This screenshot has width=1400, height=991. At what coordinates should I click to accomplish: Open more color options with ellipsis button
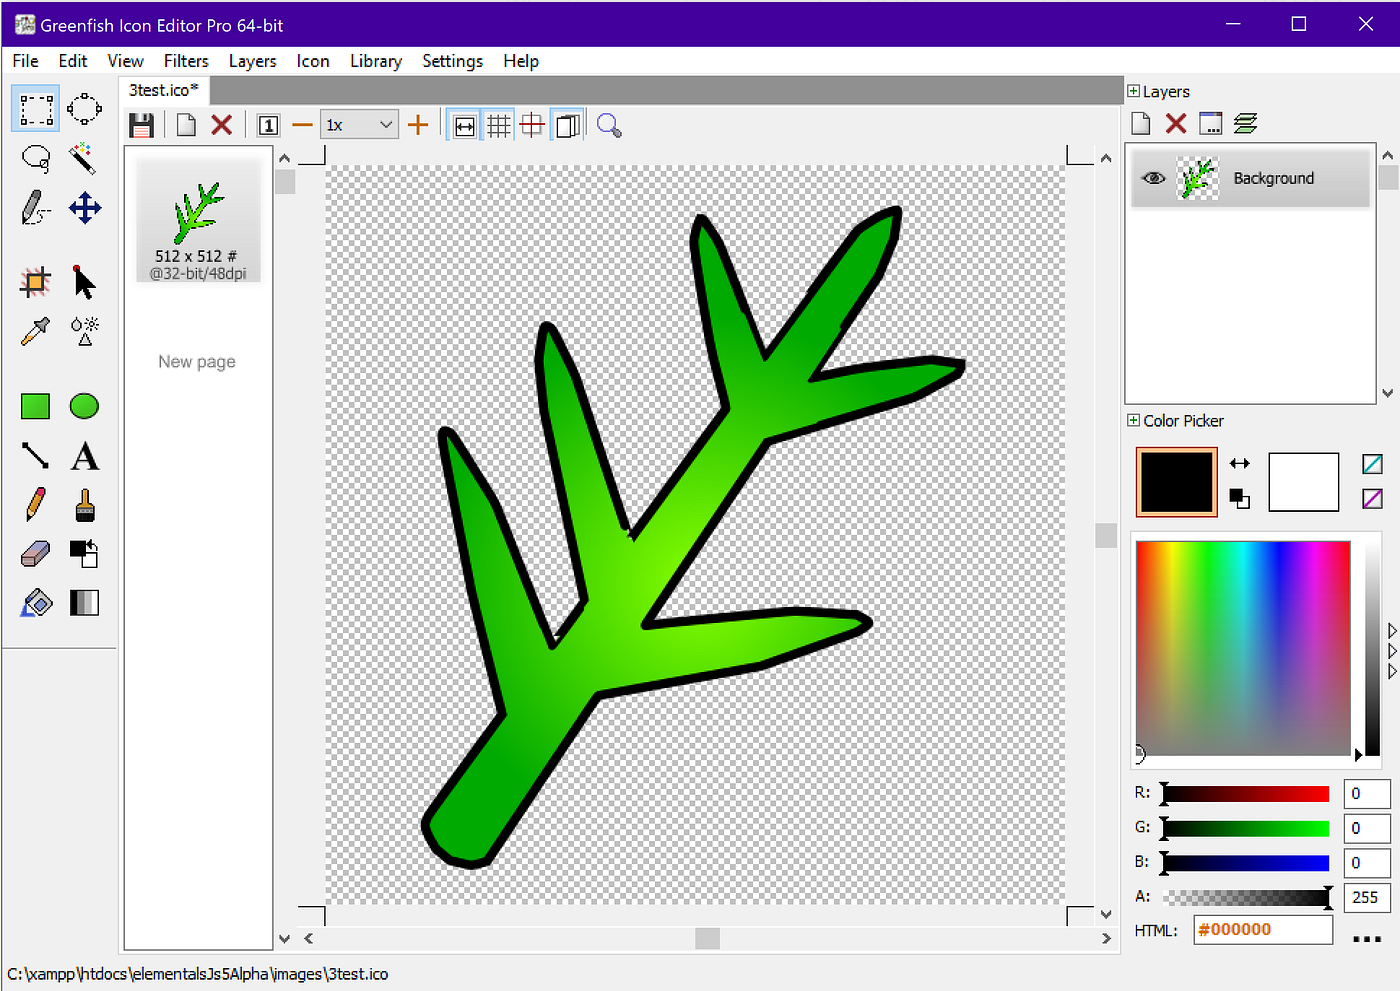coord(1367,939)
